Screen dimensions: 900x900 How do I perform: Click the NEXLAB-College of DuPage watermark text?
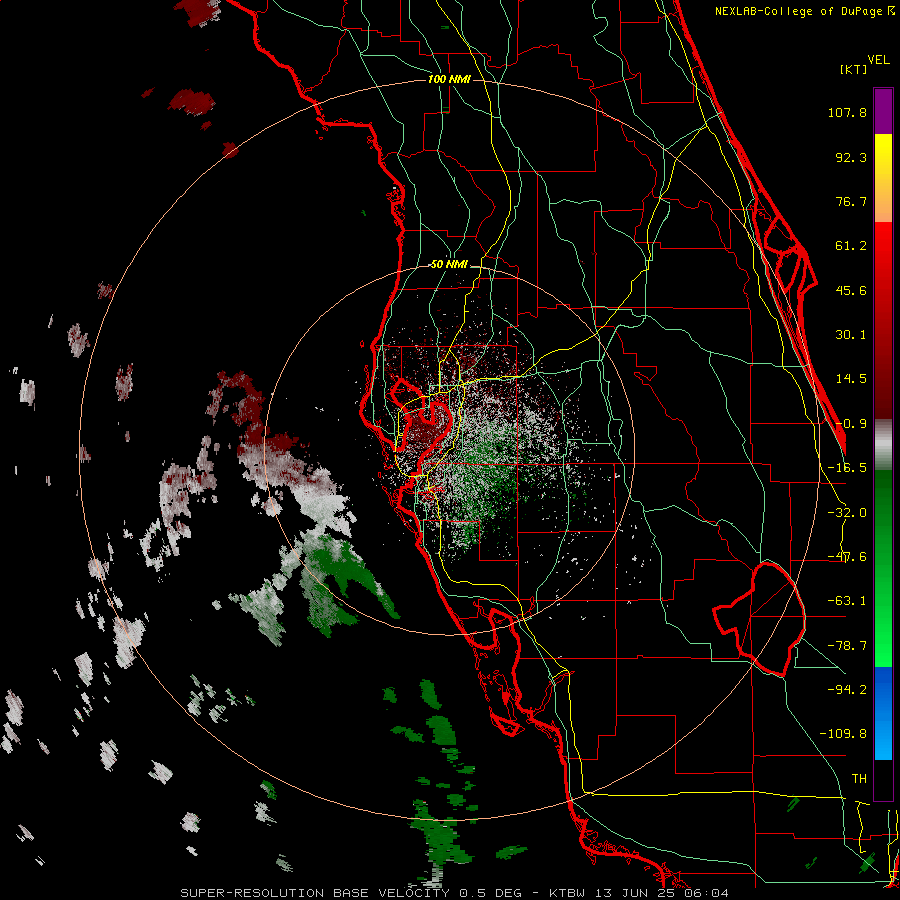click(x=804, y=11)
